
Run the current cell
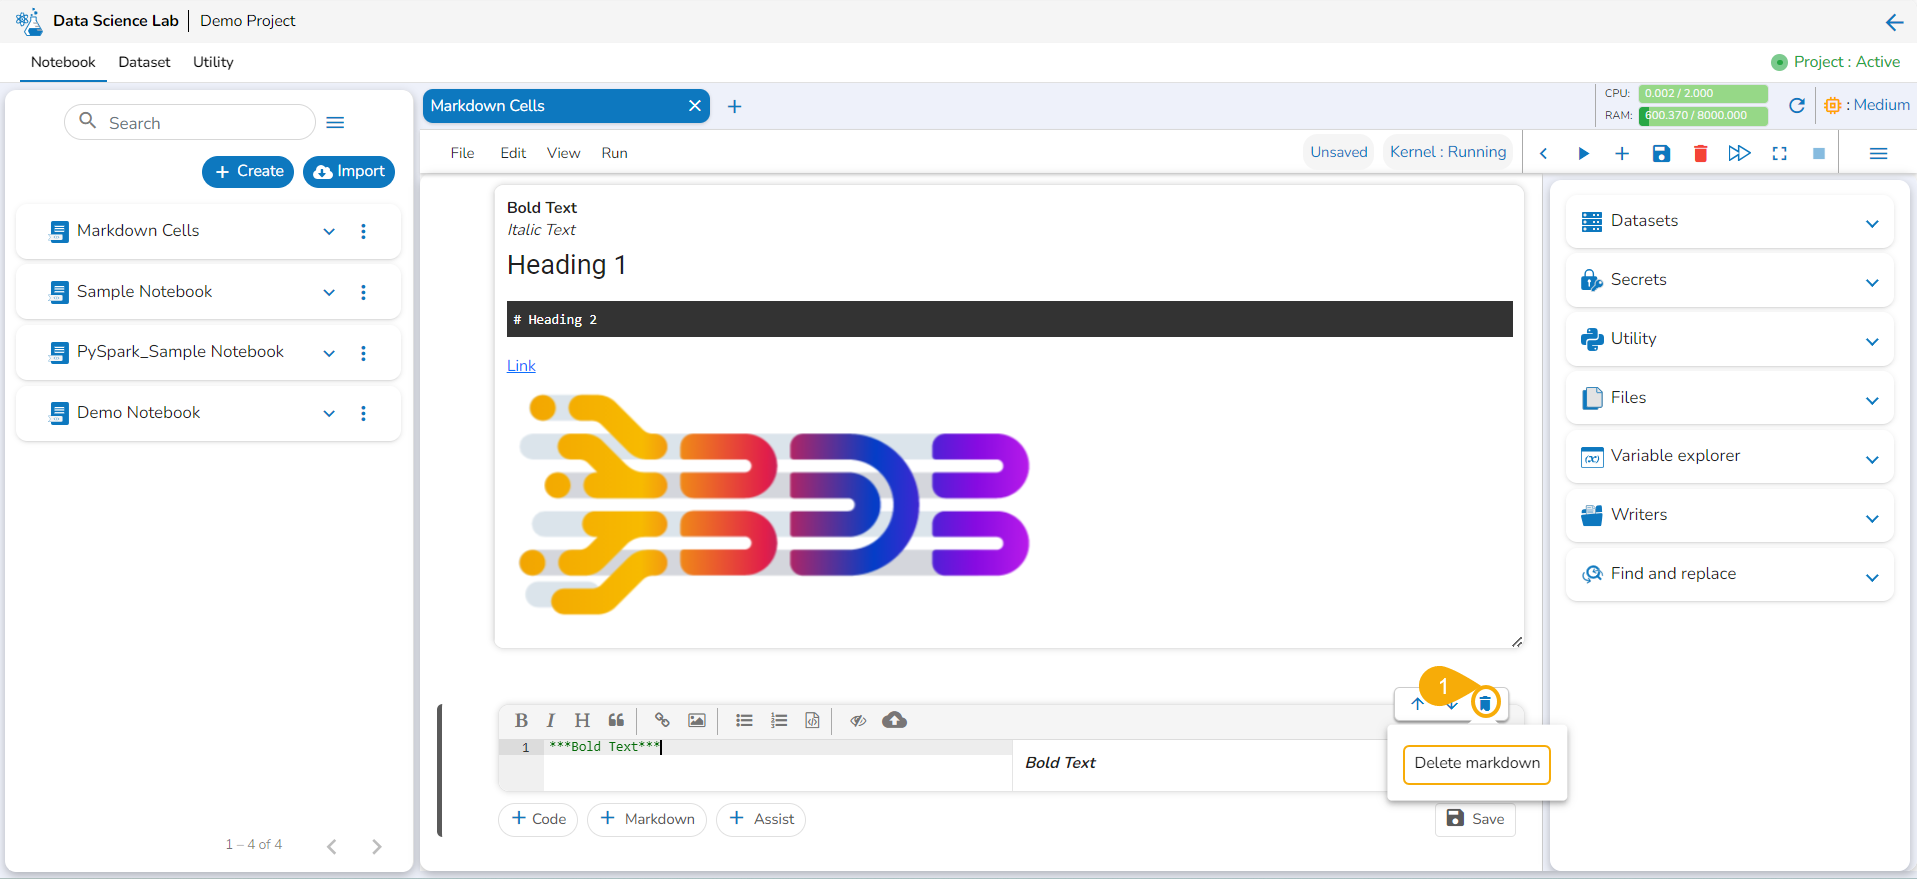tap(1583, 153)
